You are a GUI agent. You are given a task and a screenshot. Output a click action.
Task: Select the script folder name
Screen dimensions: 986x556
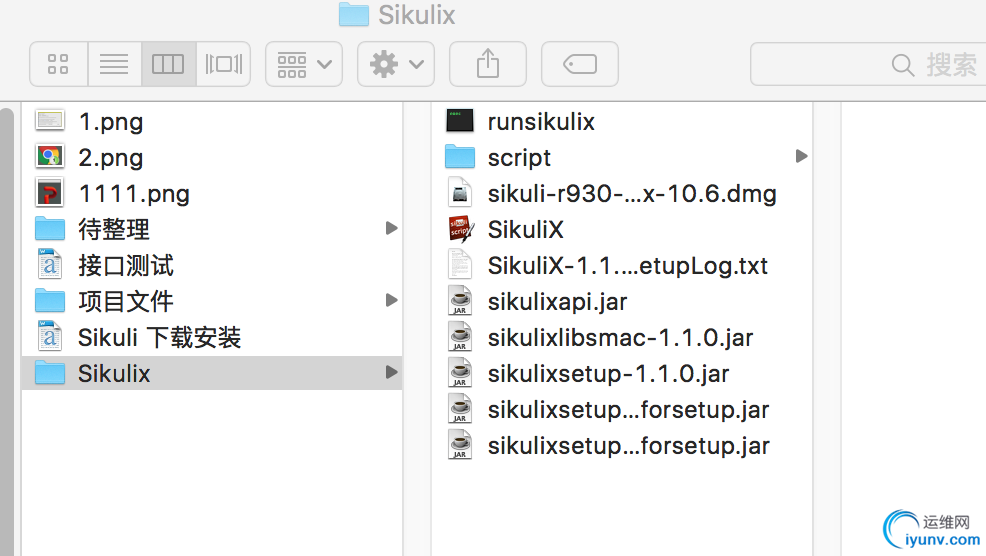(519, 158)
